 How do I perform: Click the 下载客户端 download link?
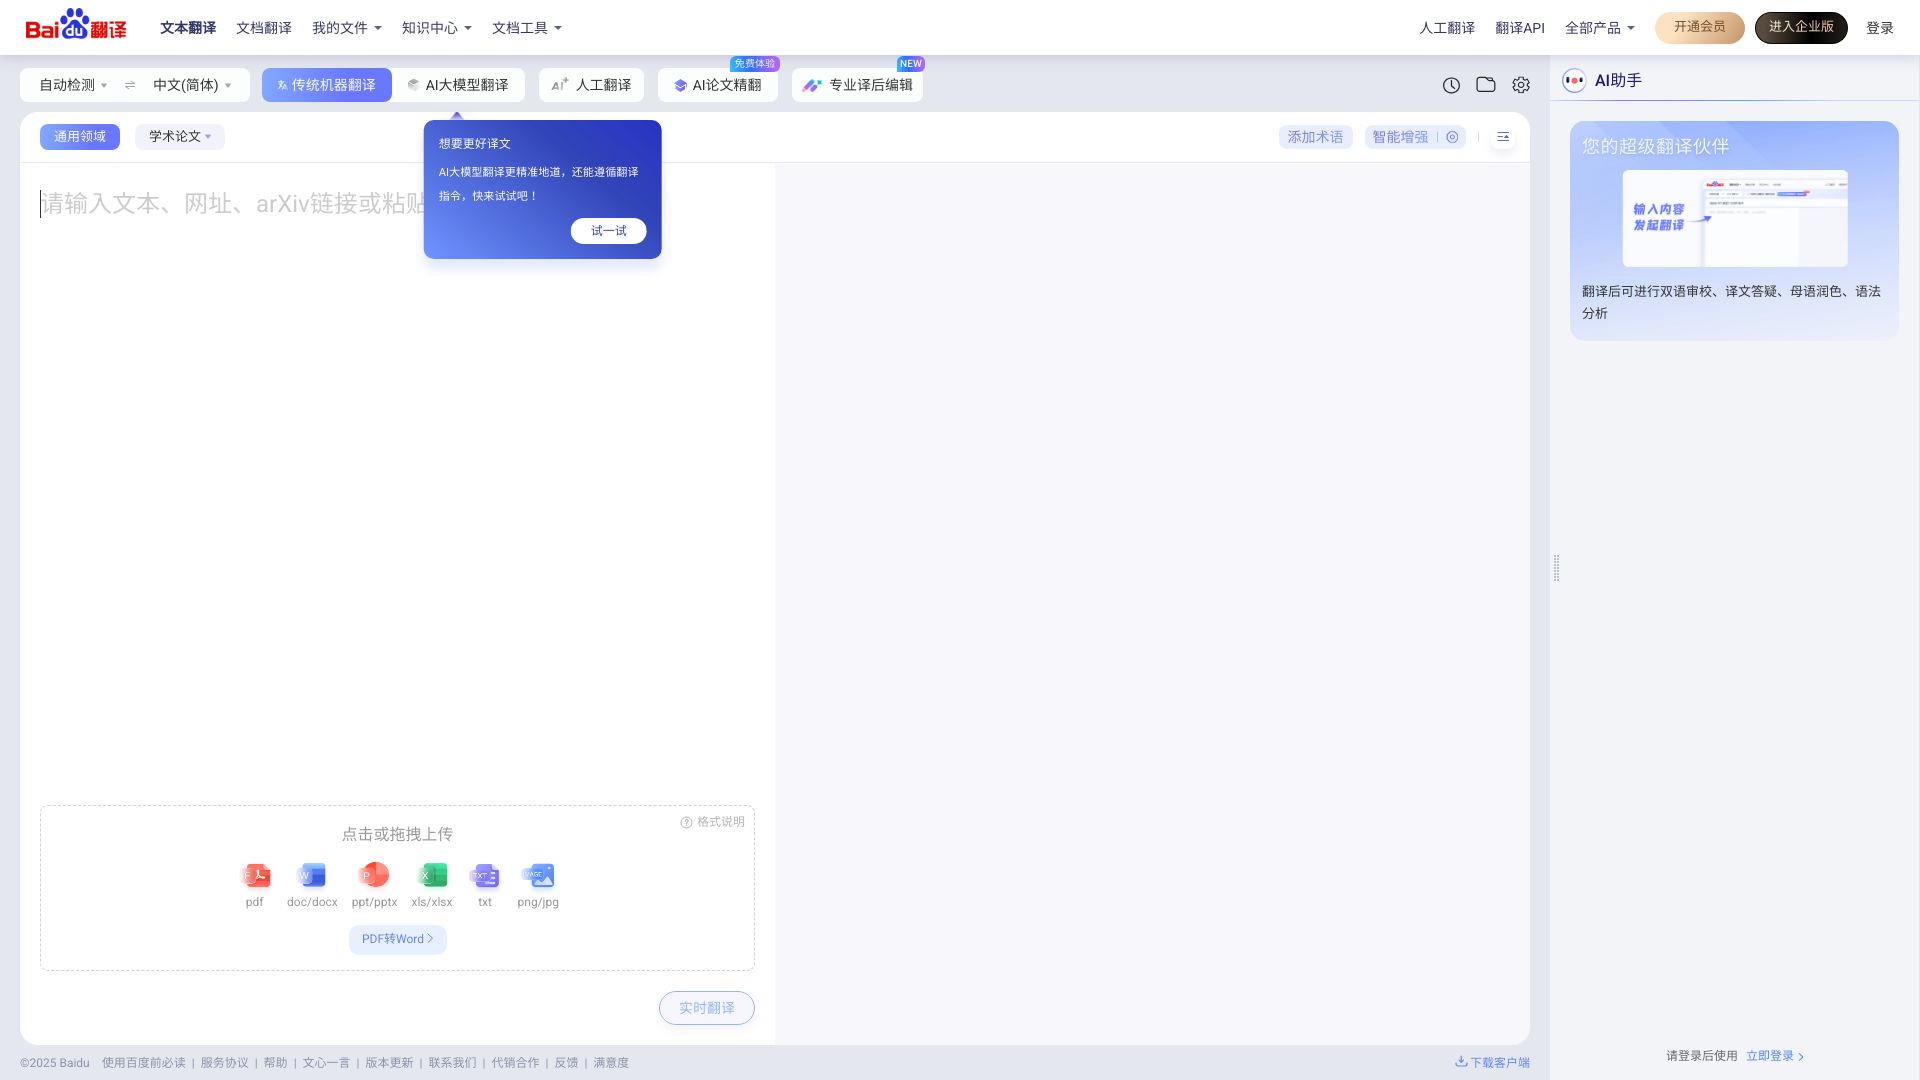coord(1492,1062)
